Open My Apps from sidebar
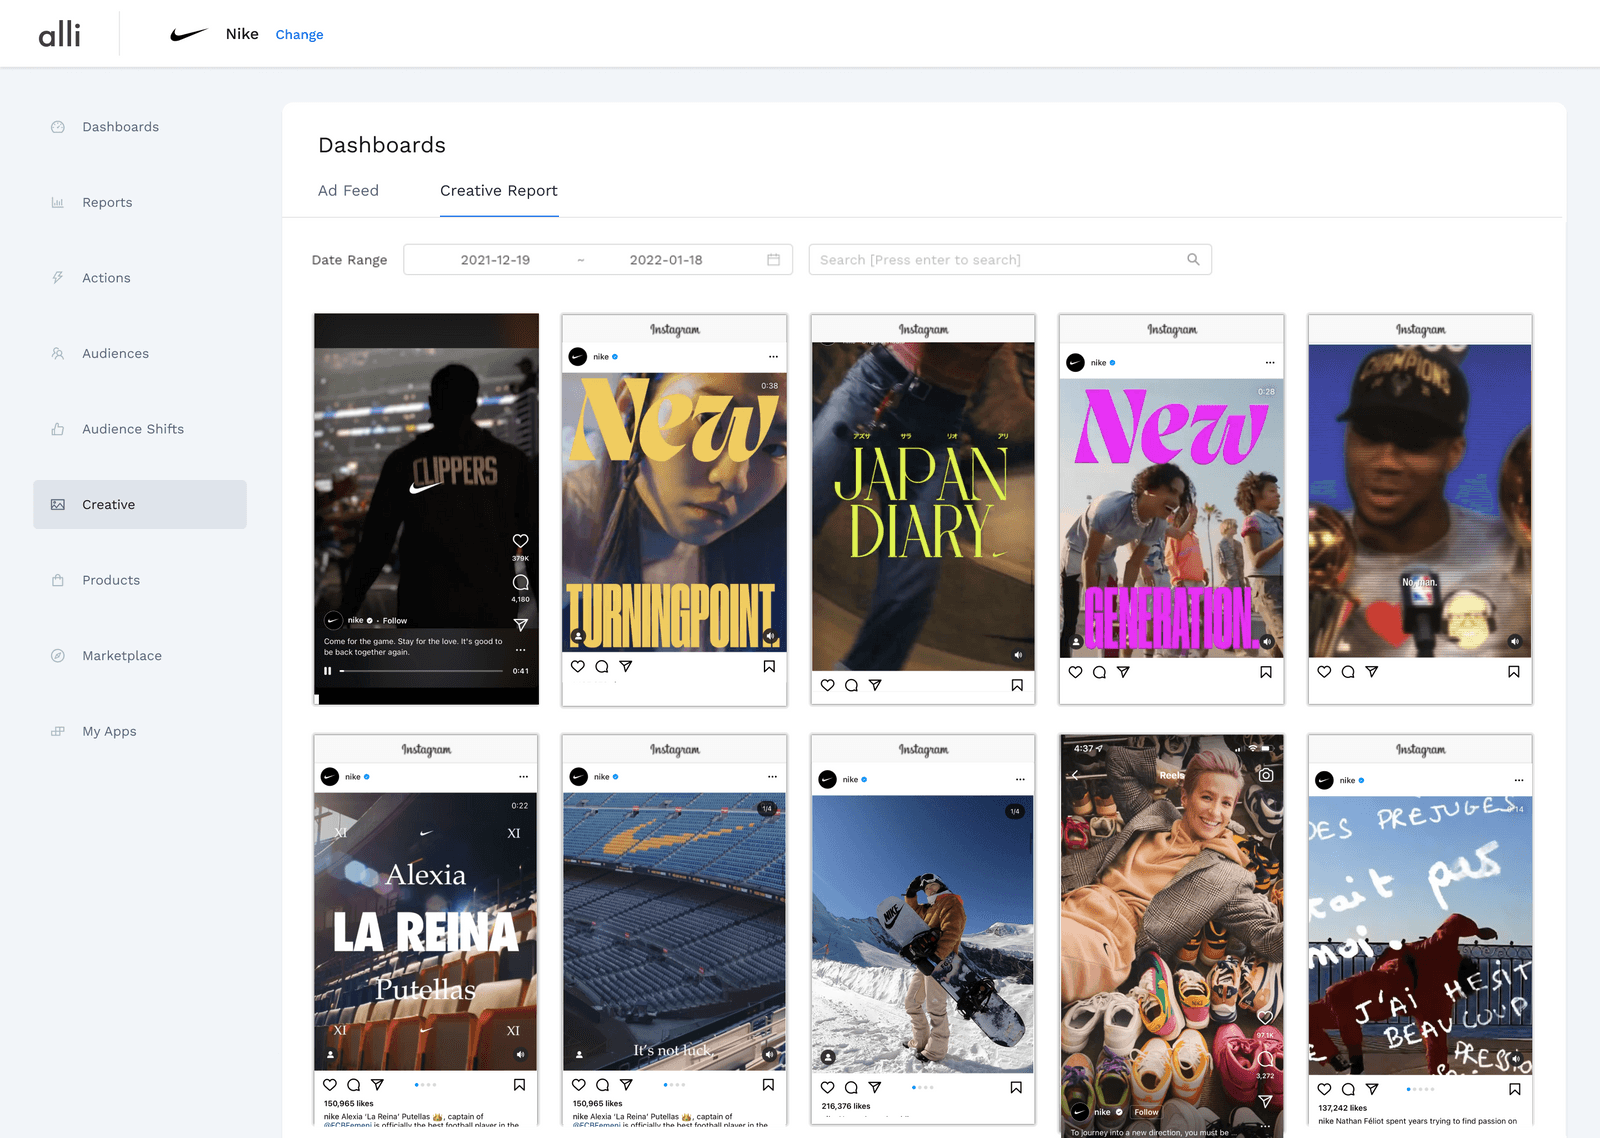The image size is (1600, 1138). 109,731
